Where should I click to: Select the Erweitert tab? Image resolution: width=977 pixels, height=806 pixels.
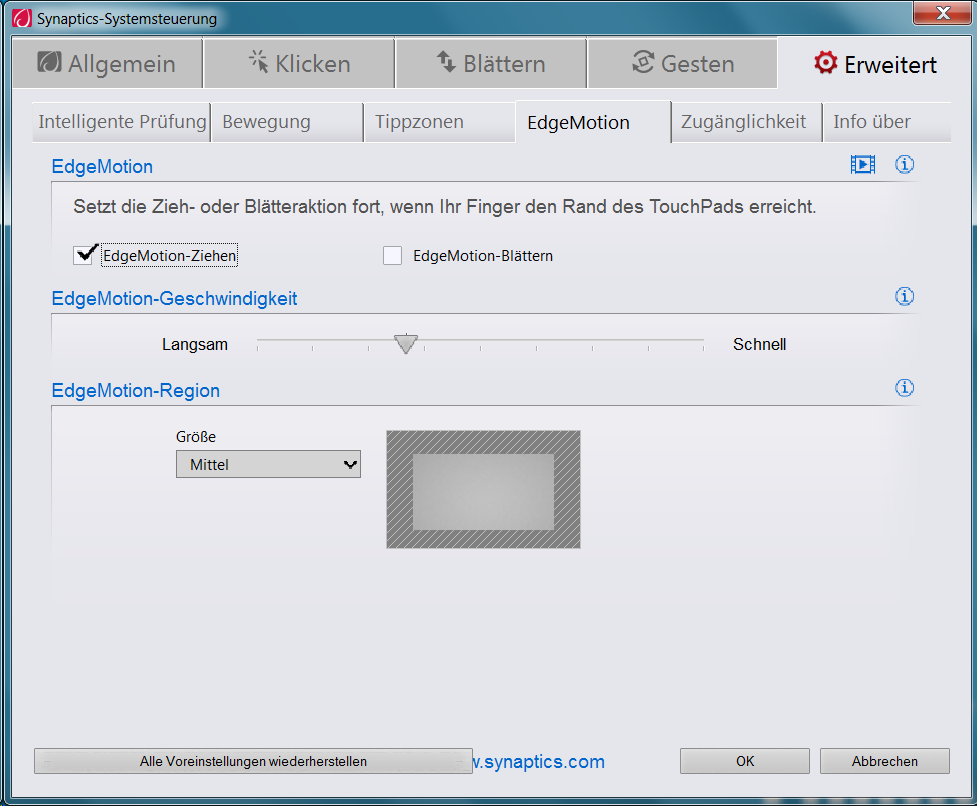point(875,63)
